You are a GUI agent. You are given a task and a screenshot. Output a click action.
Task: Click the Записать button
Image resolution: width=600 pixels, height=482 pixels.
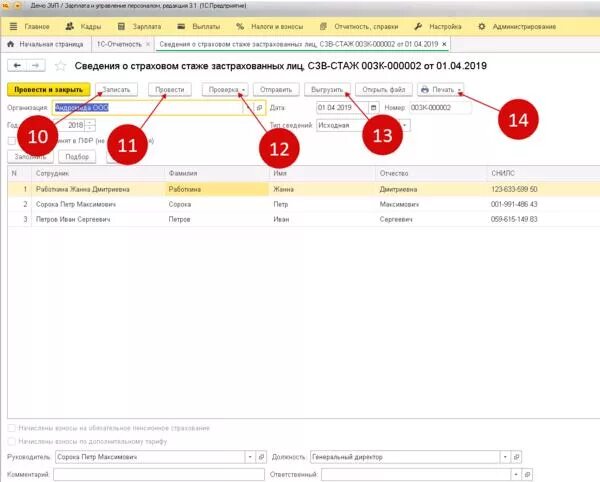click(116, 90)
